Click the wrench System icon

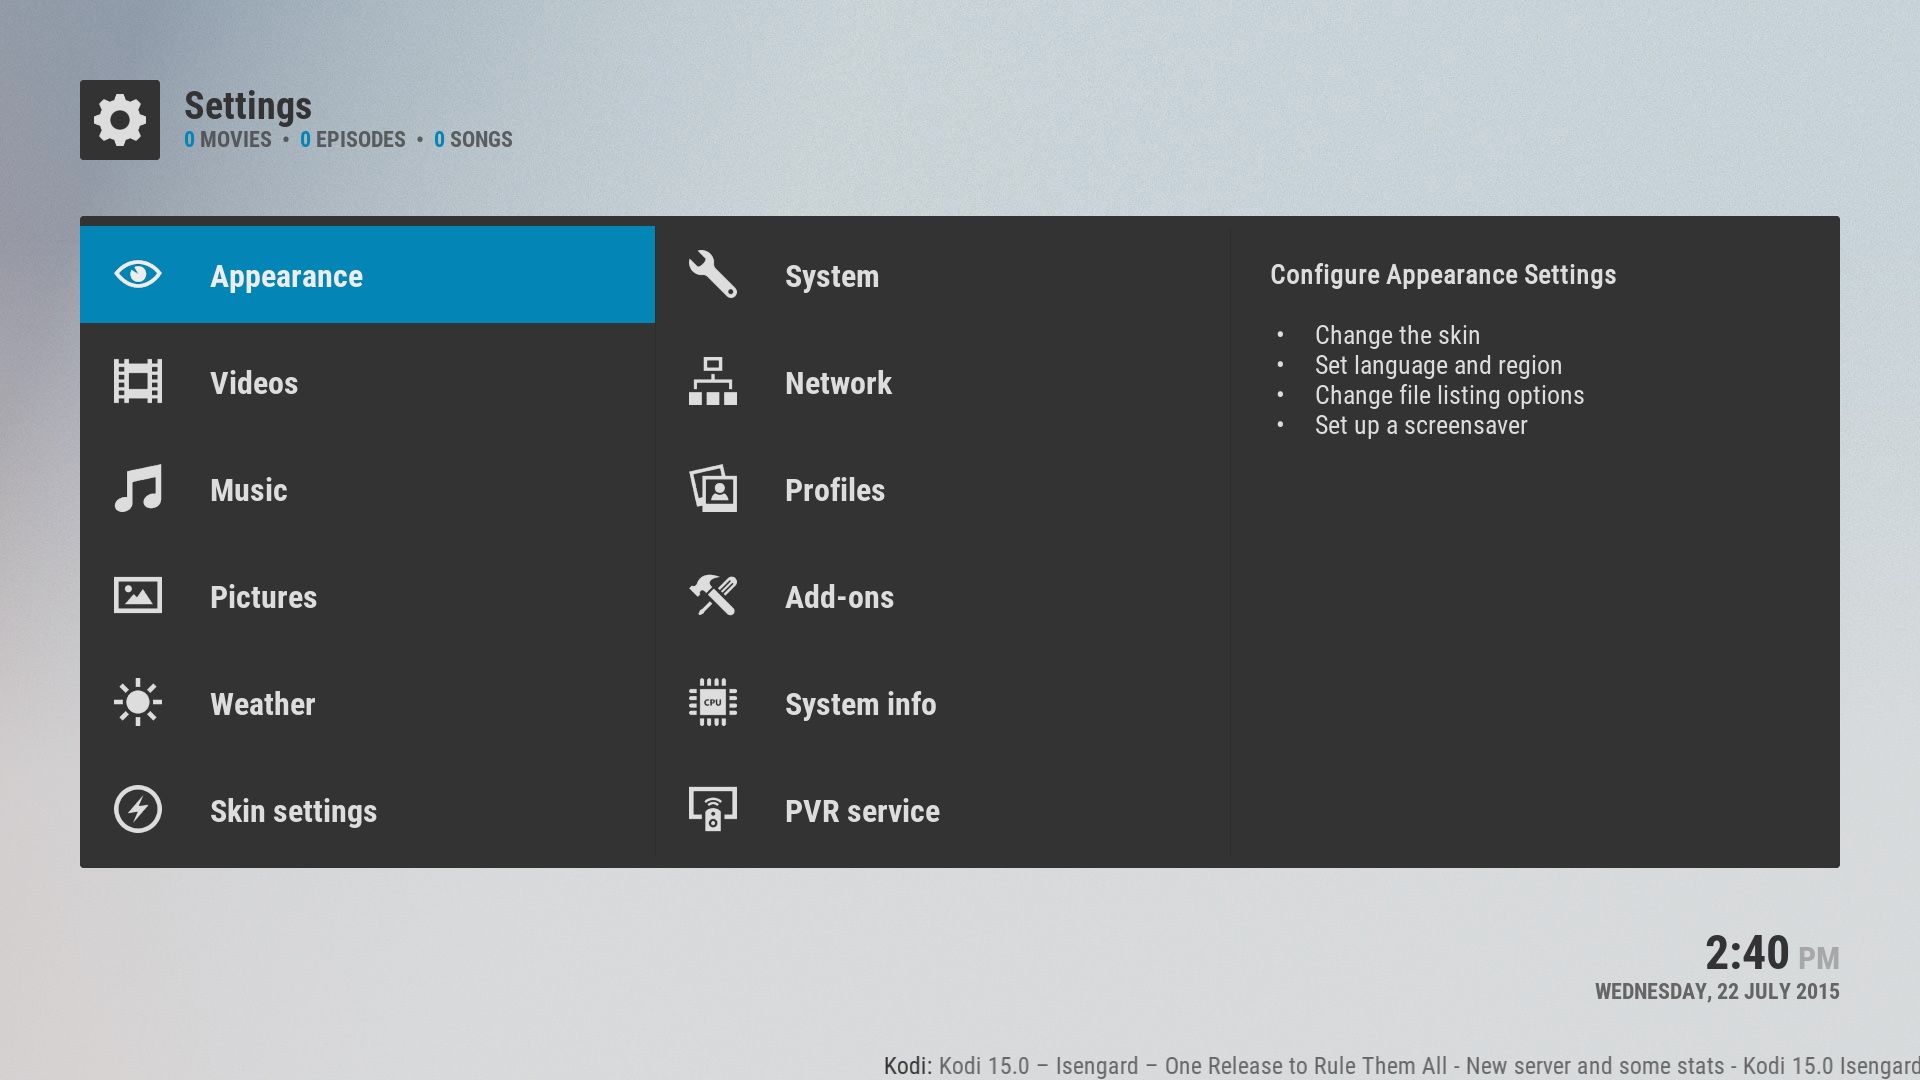(x=713, y=275)
